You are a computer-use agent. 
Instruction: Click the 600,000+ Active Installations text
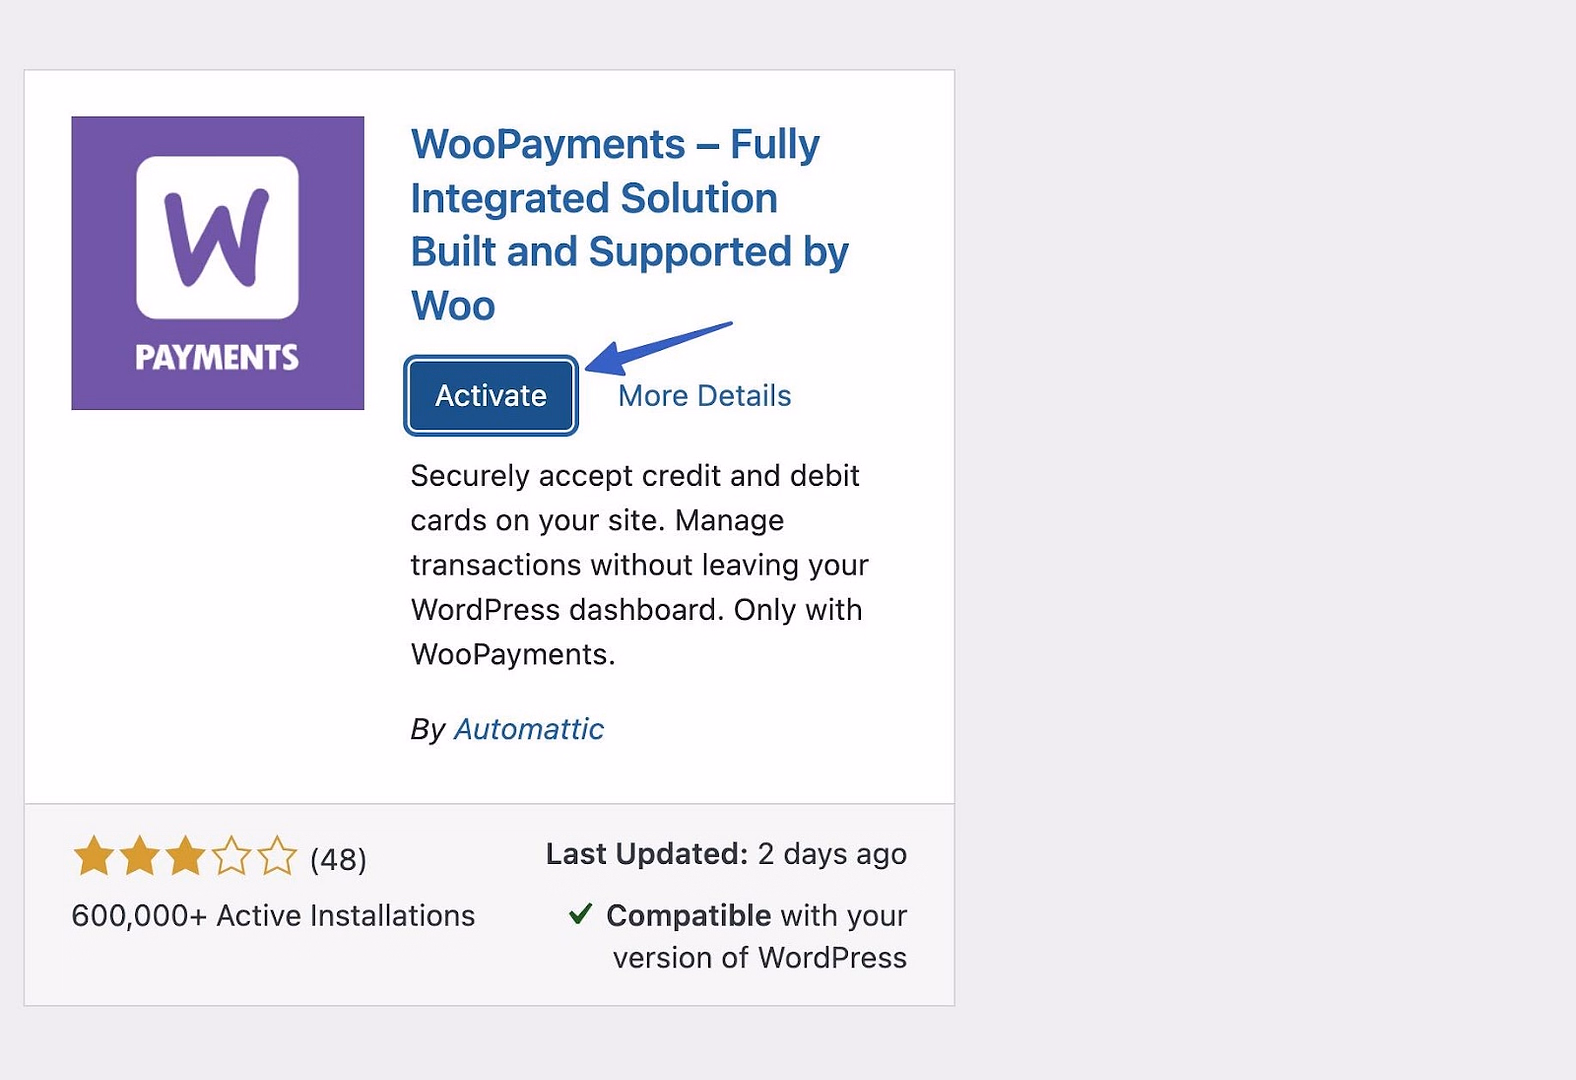273,916
